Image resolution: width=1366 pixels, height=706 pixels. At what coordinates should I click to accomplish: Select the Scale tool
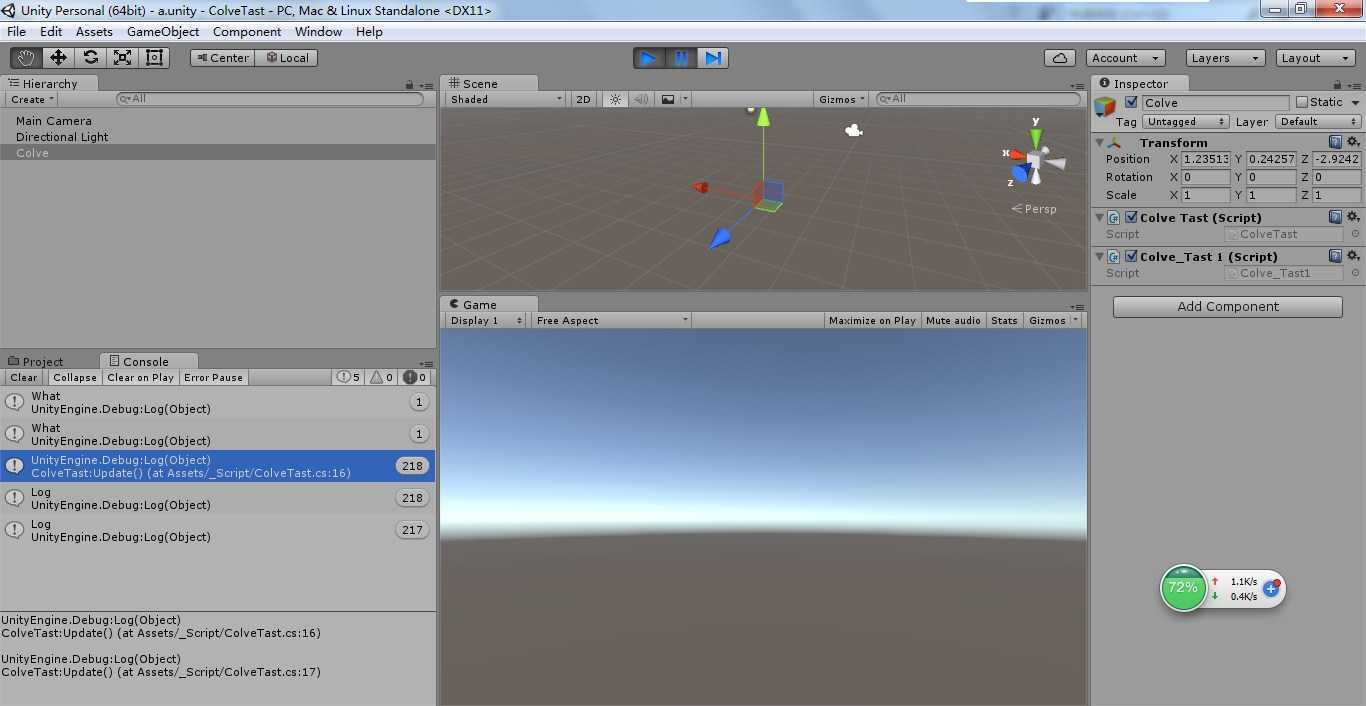tap(122, 57)
